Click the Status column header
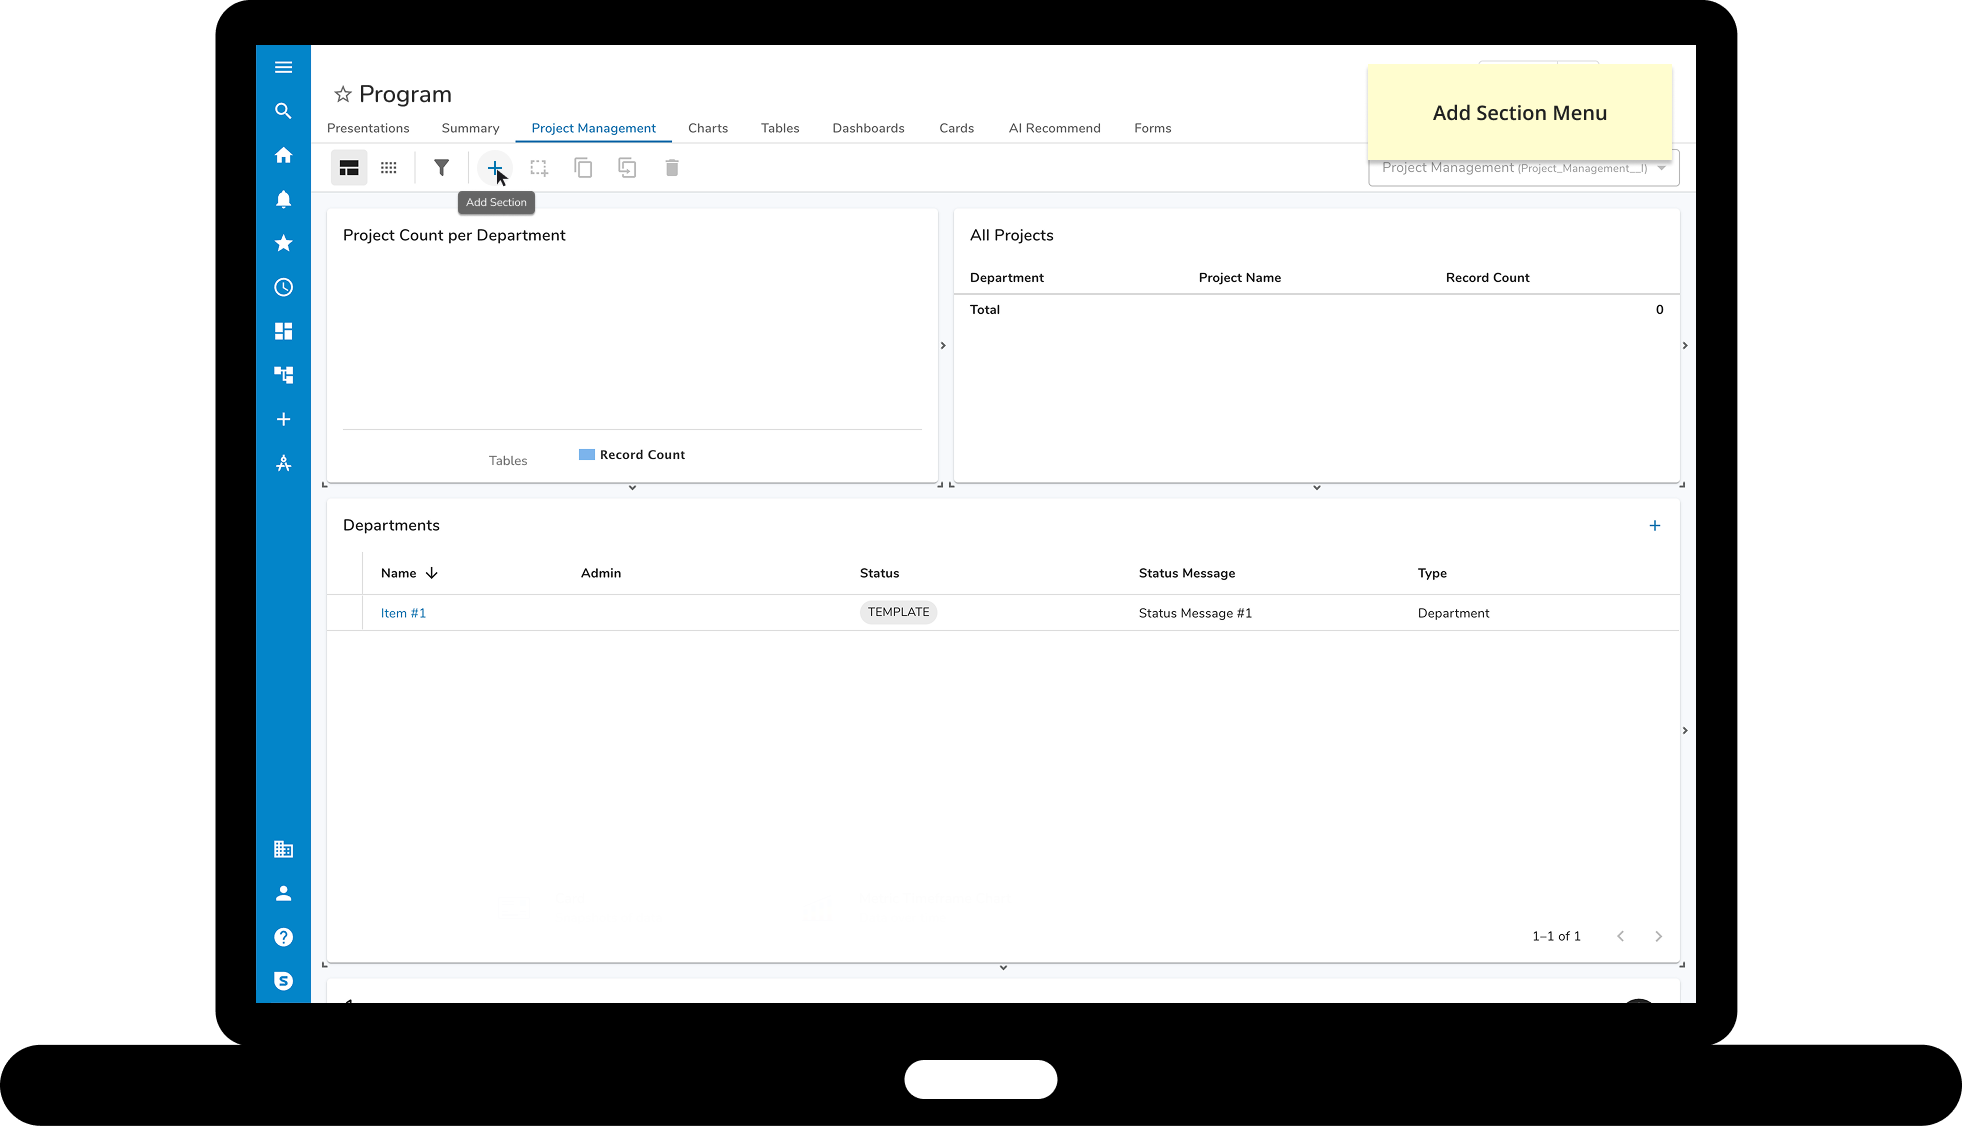Viewport: 1962px width, 1126px height. point(879,574)
